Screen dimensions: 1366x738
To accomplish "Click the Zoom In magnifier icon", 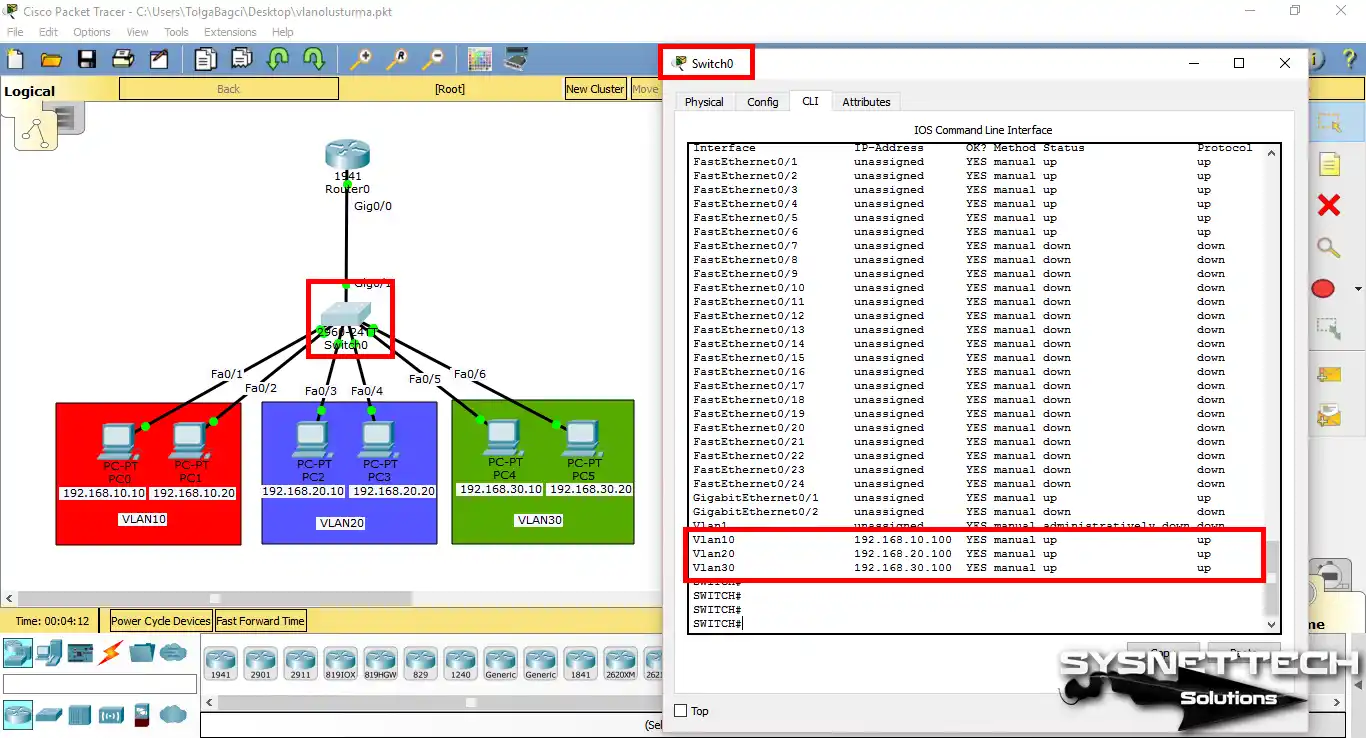I will click(x=360, y=60).
